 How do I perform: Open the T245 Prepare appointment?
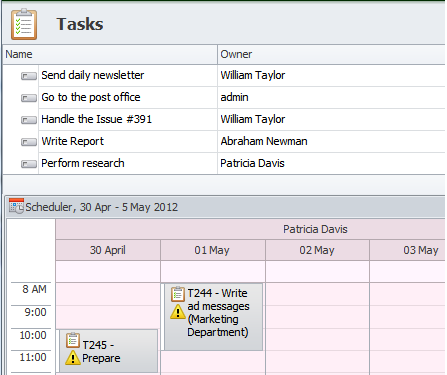(x=108, y=351)
